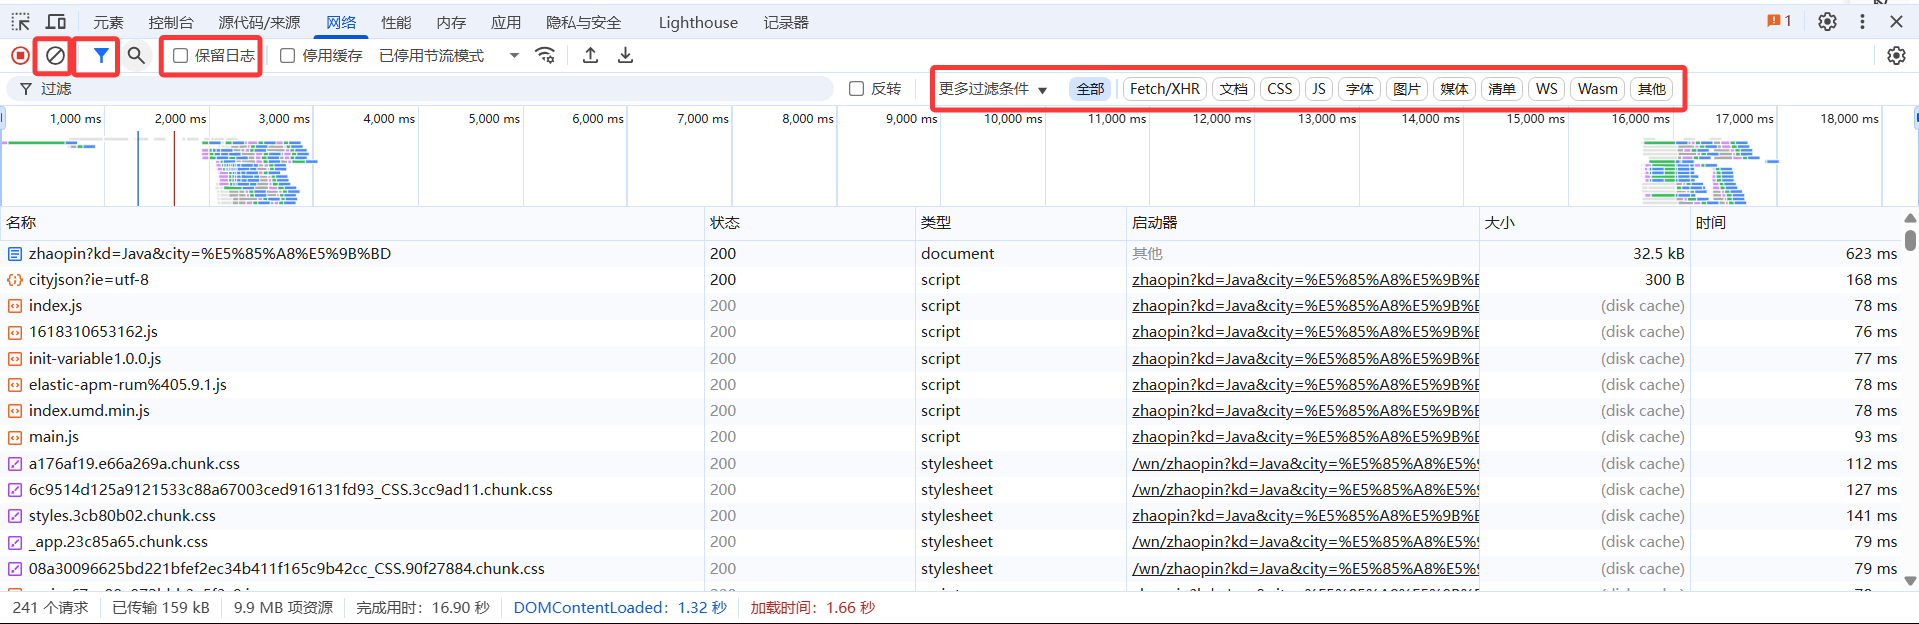Filter requests by Fetch/XHR
This screenshot has width=1919, height=624.
(1164, 89)
